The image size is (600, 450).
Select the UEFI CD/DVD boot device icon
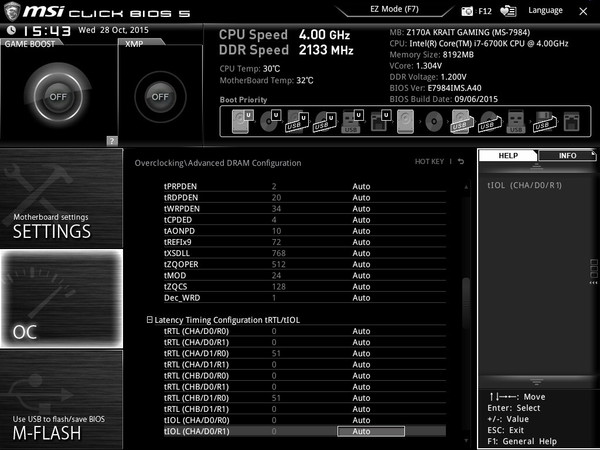coord(270,121)
